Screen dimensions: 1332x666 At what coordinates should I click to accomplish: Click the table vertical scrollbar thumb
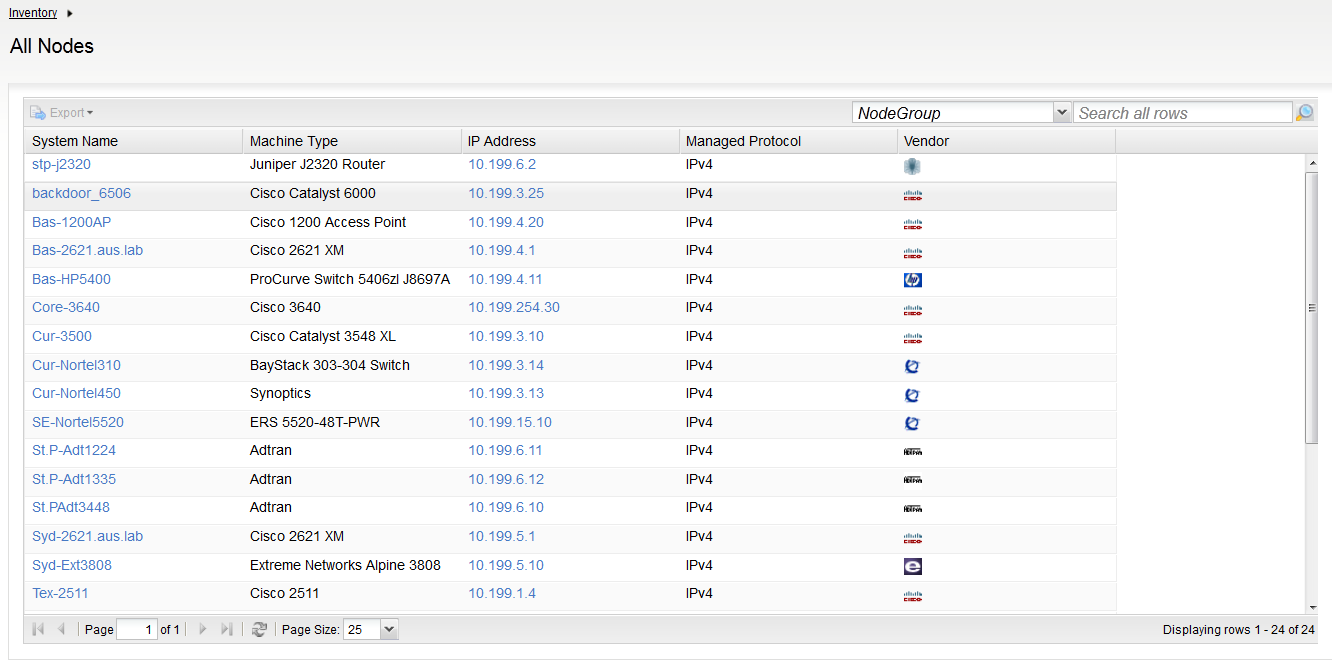1312,307
